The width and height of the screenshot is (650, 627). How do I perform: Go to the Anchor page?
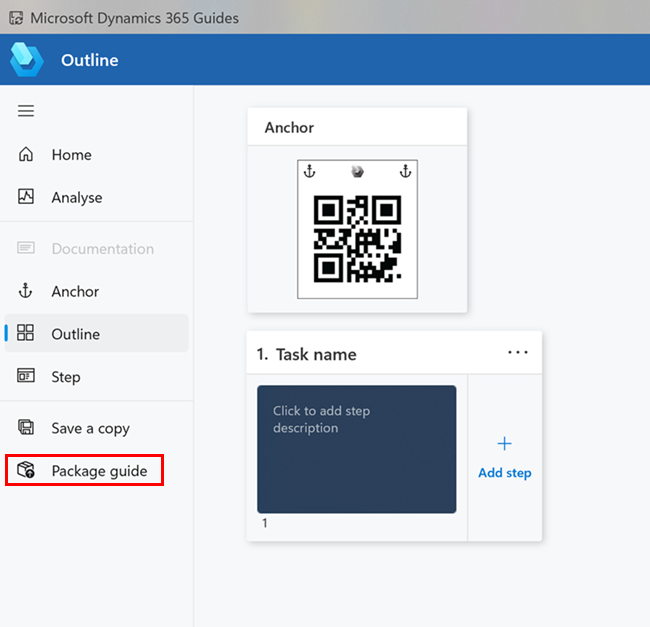tap(96, 291)
